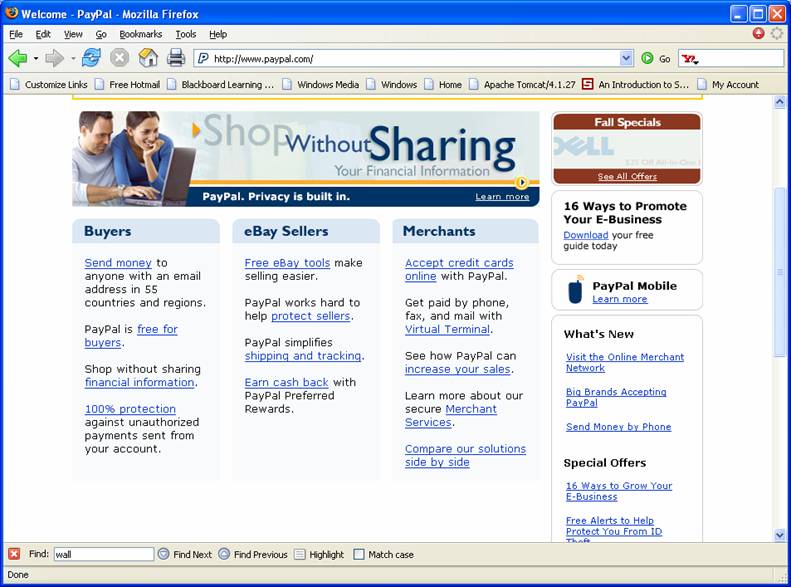Click the scrollbar down arrow

[780, 535]
